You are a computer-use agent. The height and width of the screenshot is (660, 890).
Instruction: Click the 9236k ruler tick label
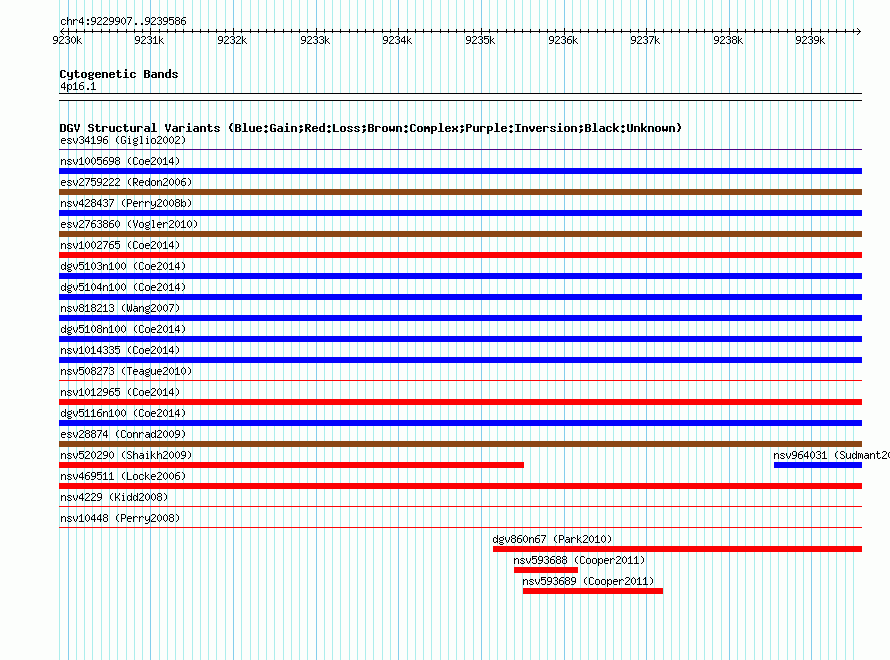tap(563, 40)
